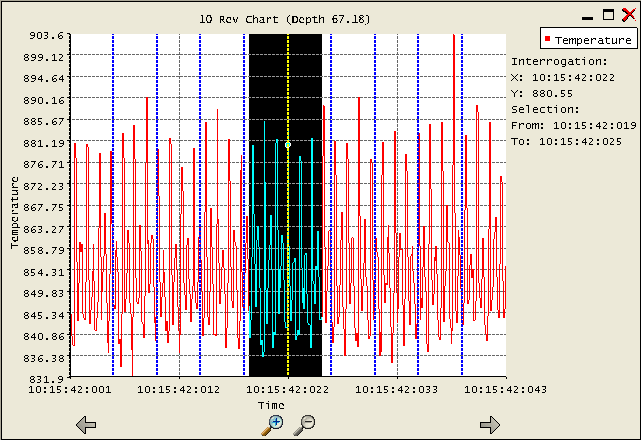
Task: Click the zoom in magnifier icon
Action: 271,425
